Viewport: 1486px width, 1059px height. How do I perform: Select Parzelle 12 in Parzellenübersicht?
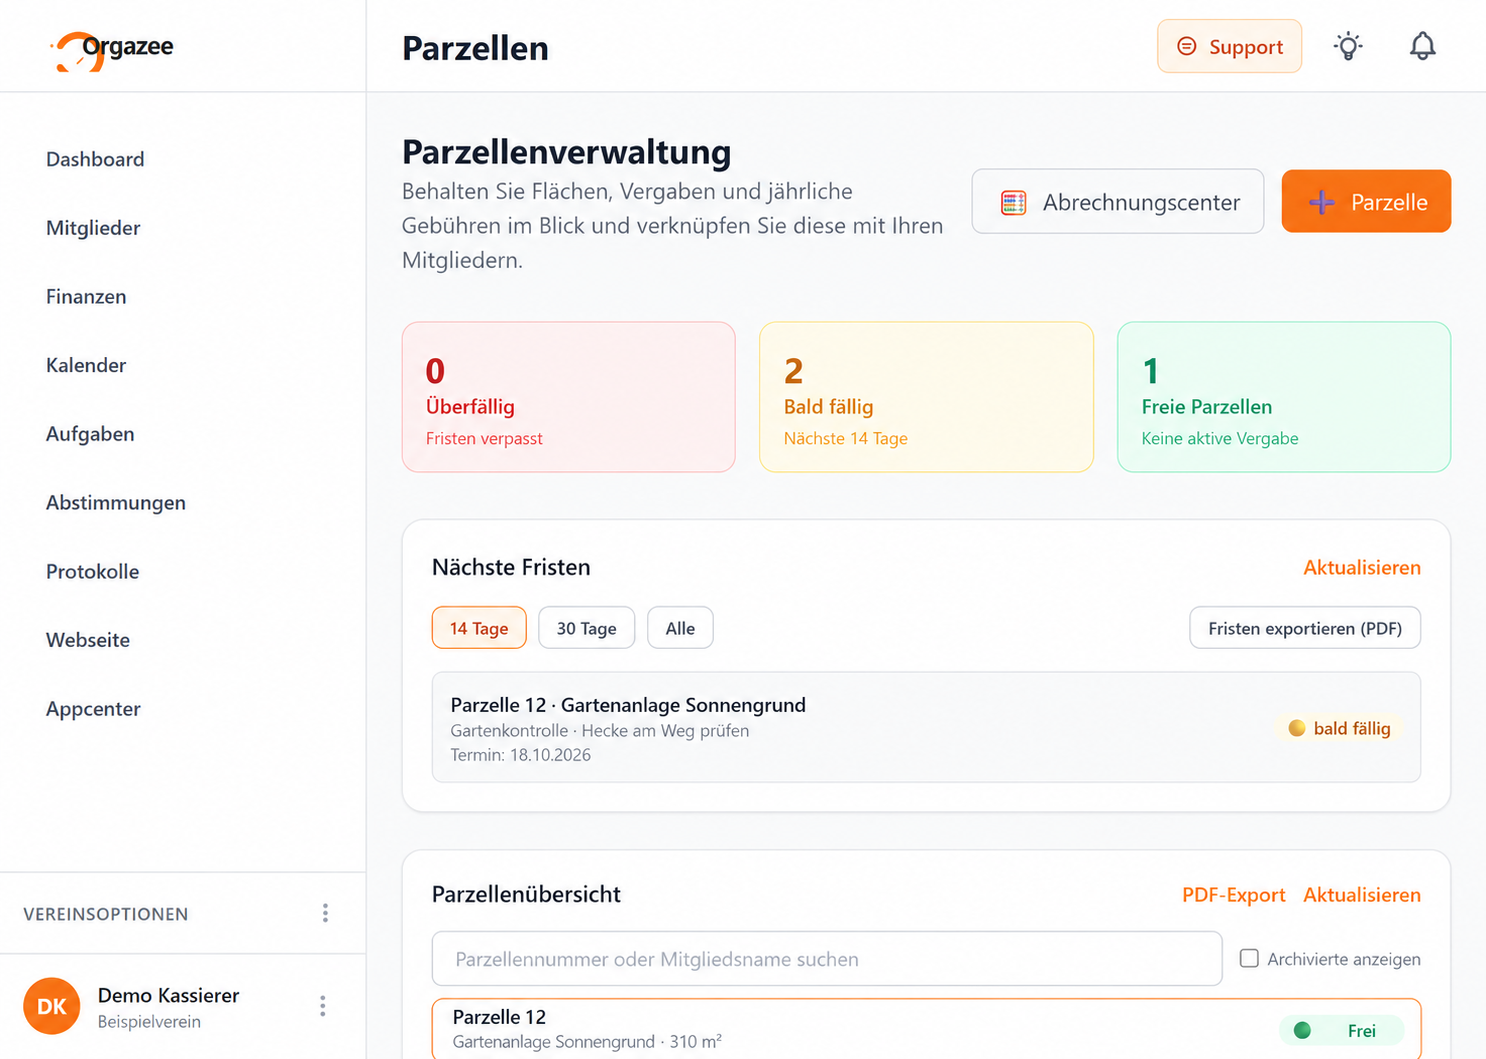(926, 1029)
